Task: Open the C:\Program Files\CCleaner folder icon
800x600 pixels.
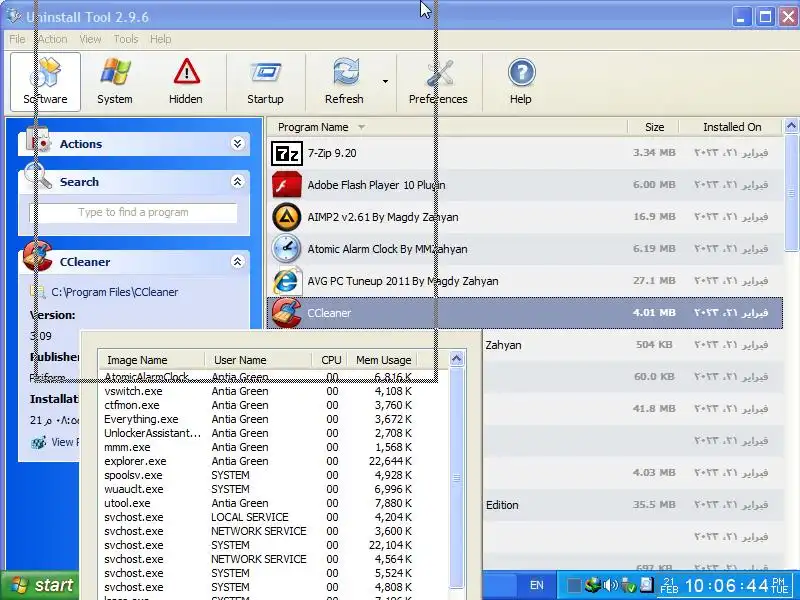Action: click(x=38, y=292)
